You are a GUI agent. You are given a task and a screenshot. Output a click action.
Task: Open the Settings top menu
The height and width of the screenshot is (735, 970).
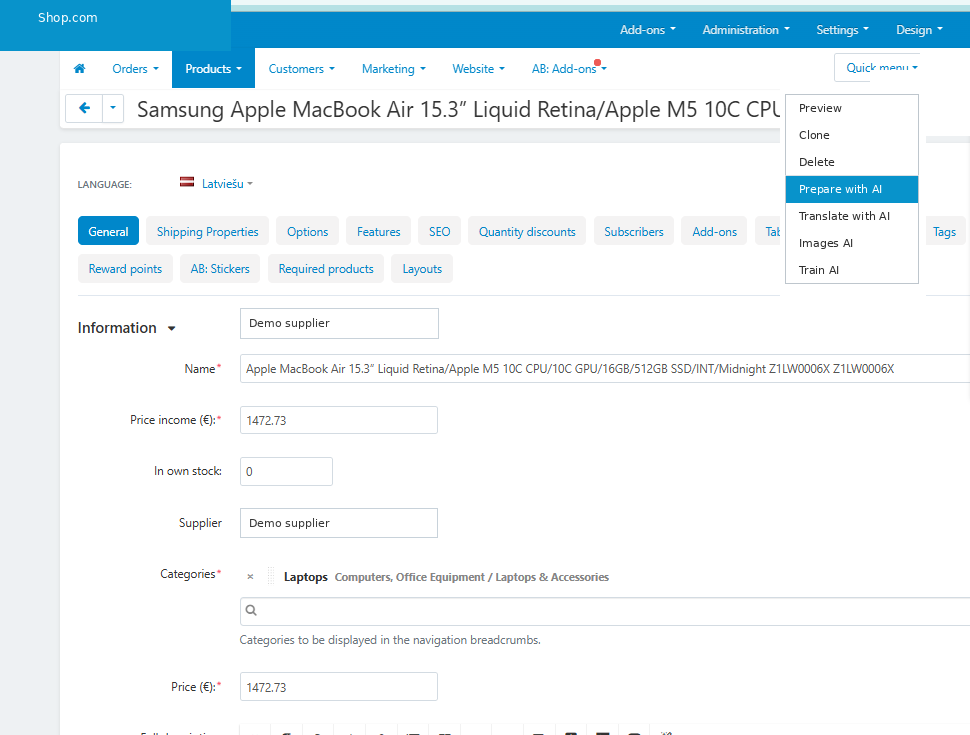[843, 30]
